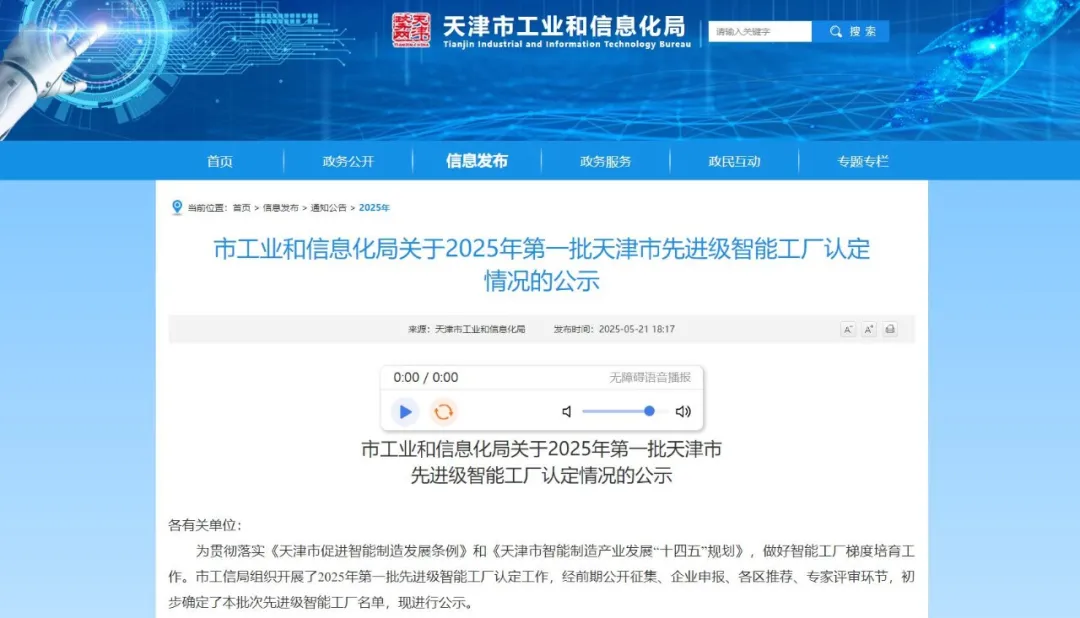Click the blue article title heading
Image resolution: width=1080 pixels, height=618 pixels.
pyautogui.click(x=542, y=265)
